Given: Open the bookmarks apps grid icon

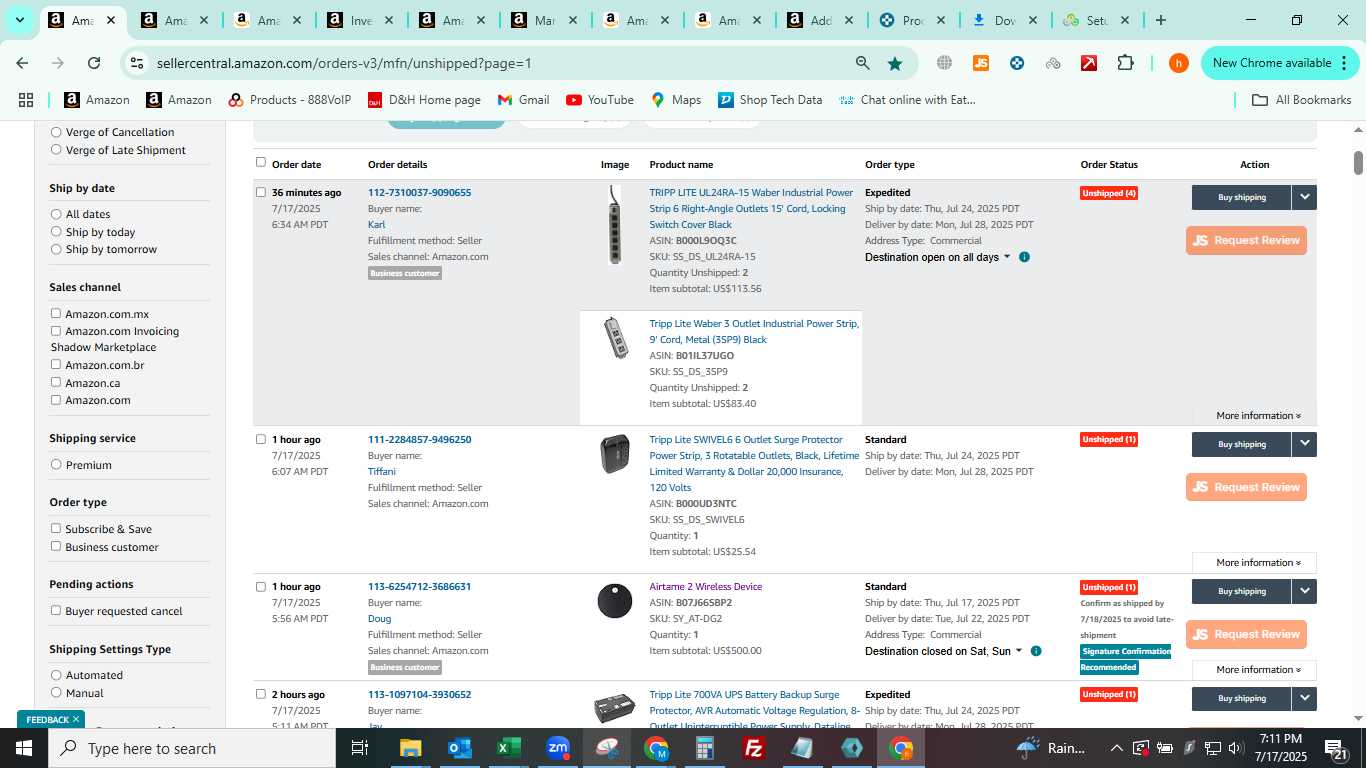Looking at the screenshot, I should [x=26, y=100].
